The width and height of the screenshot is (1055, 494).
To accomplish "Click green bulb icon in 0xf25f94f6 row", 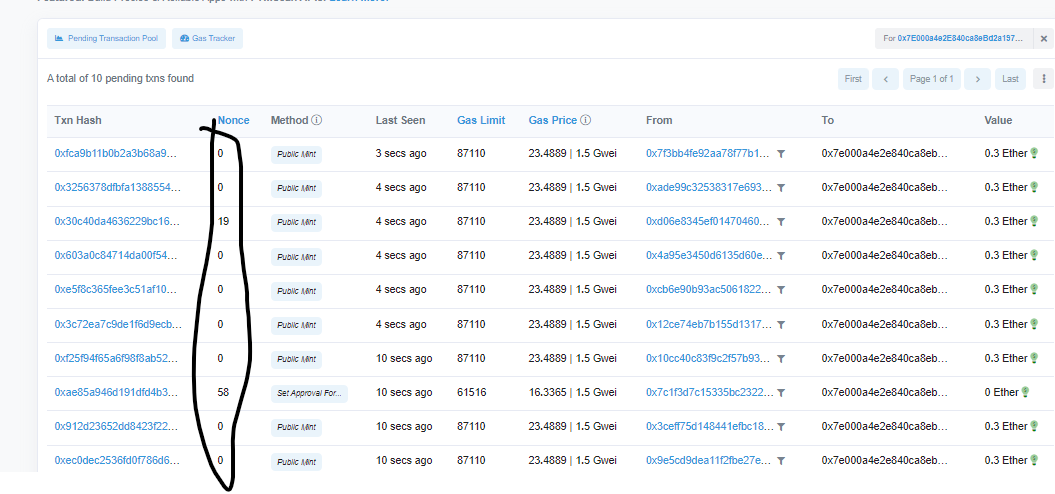I will (x=1034, y=358).
